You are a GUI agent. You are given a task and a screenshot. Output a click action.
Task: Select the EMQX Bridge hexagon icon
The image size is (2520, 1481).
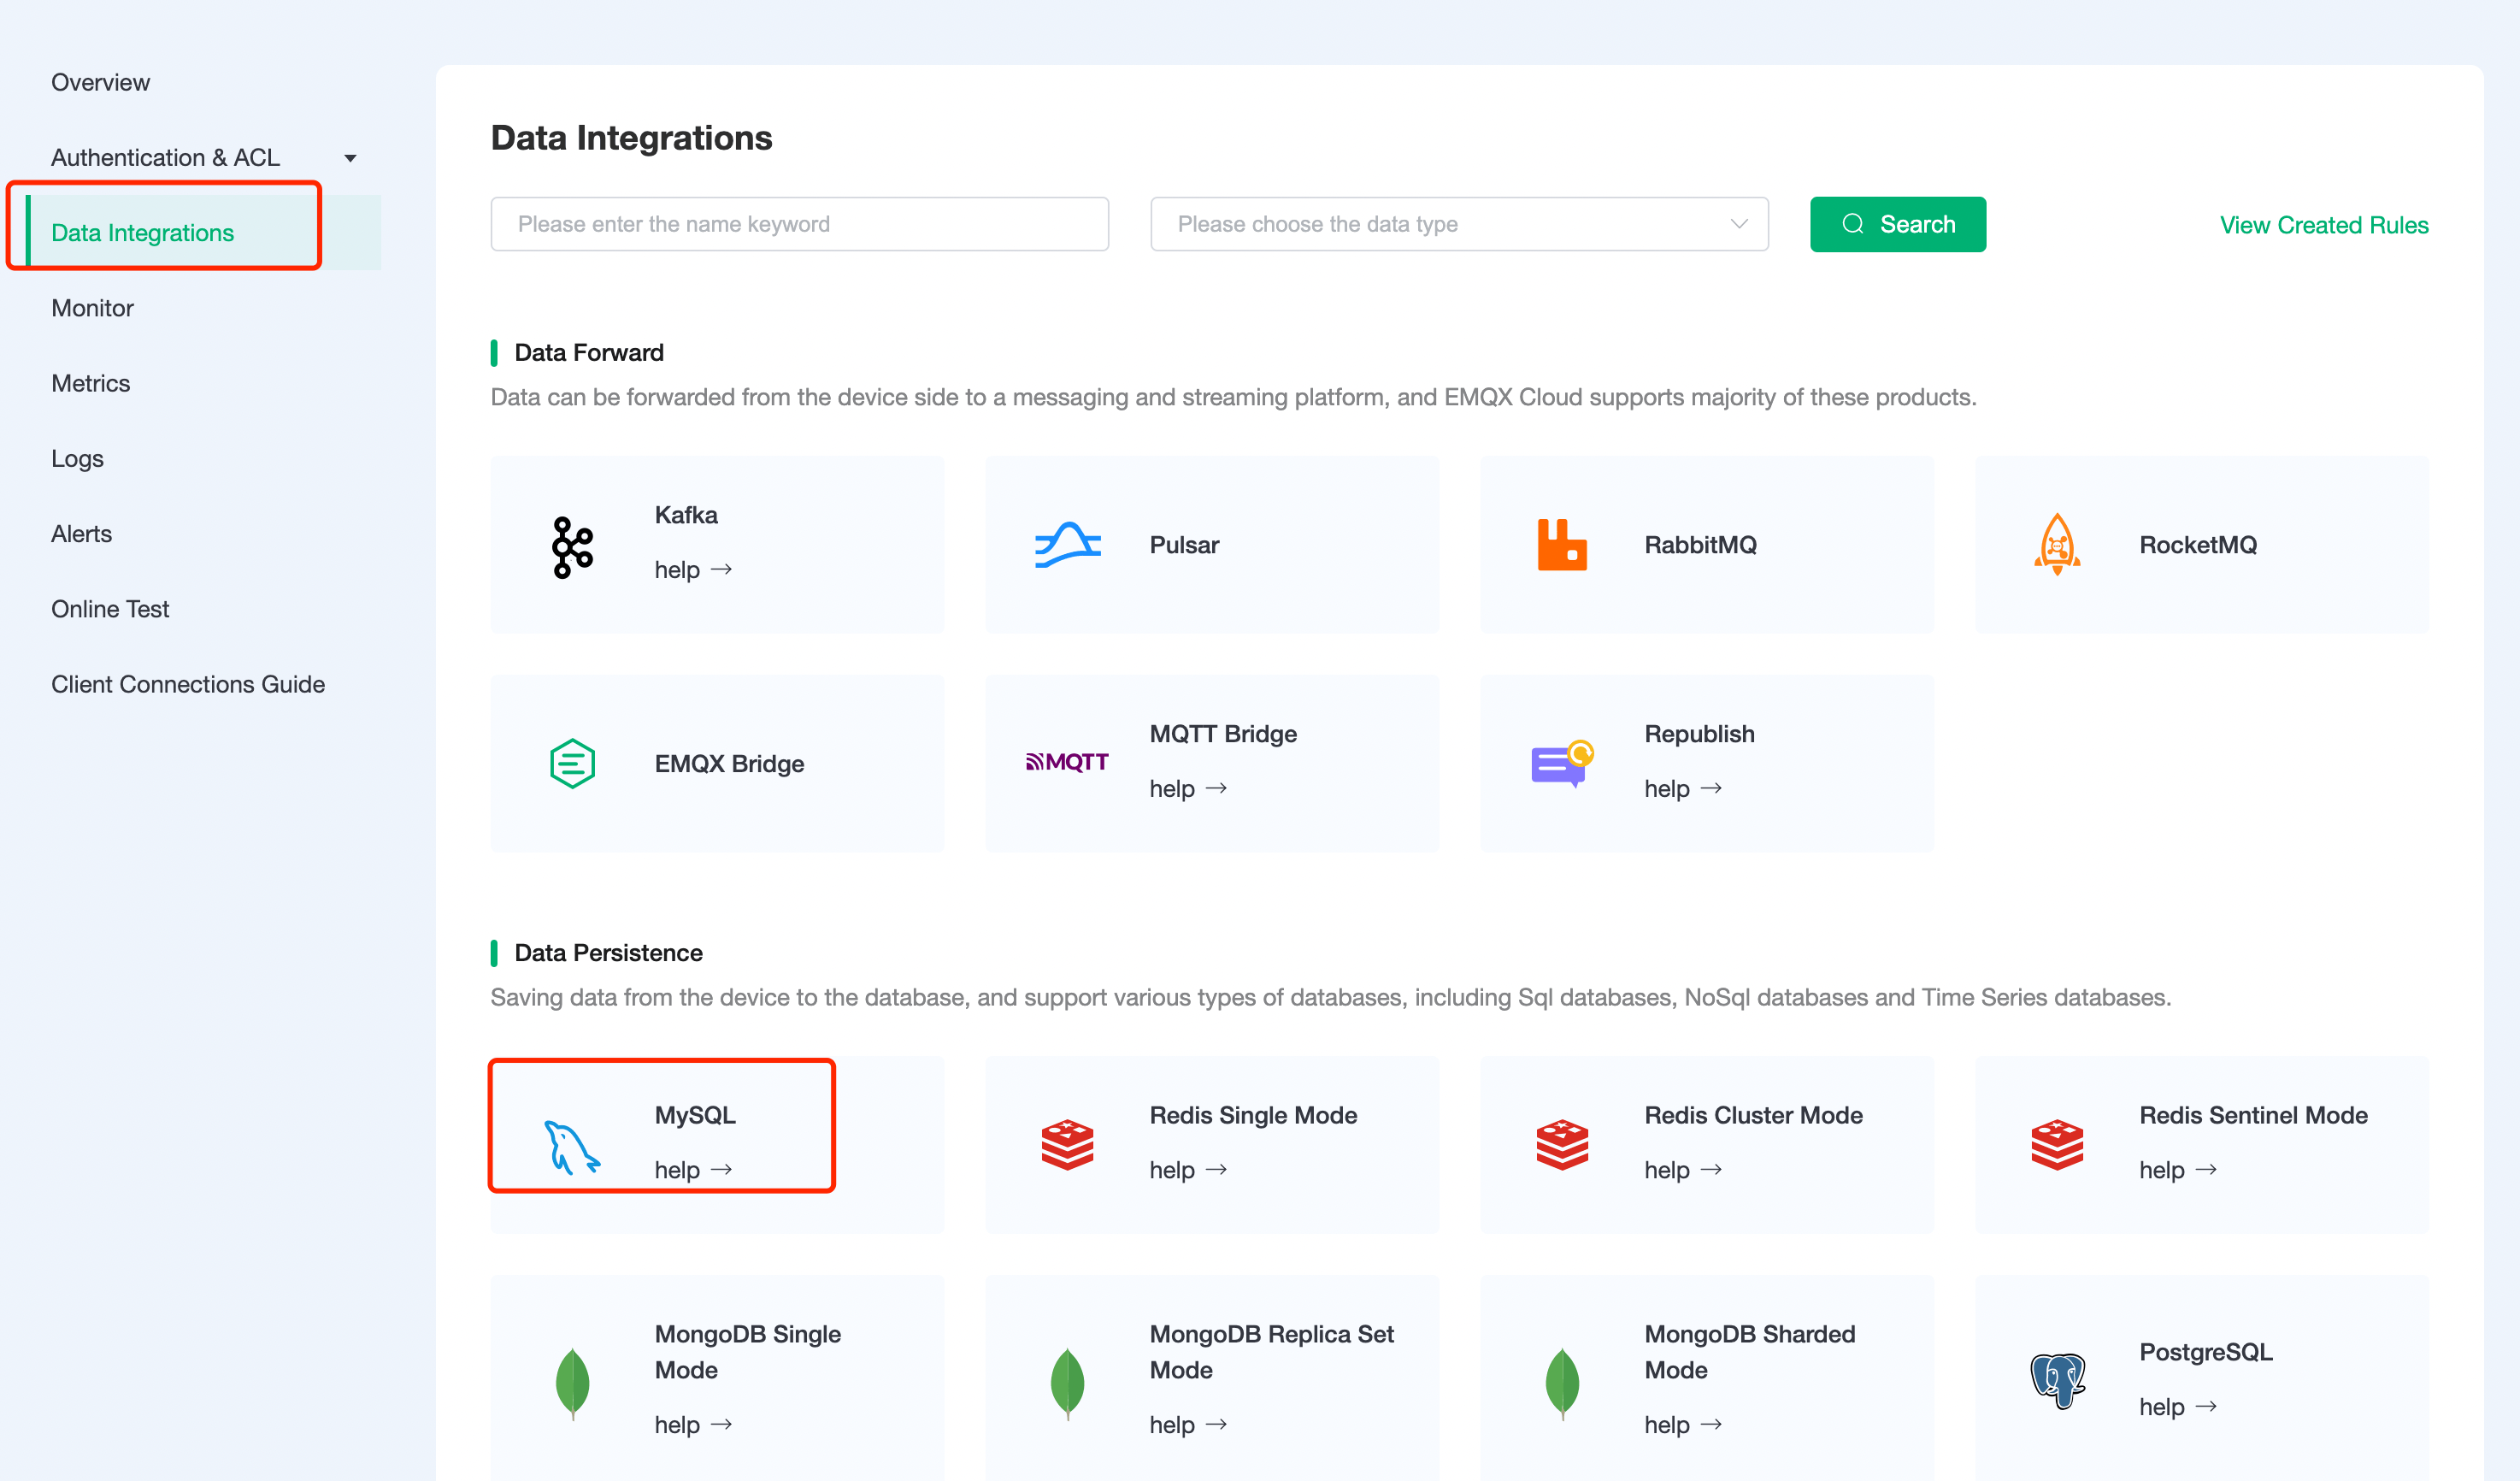571,763
